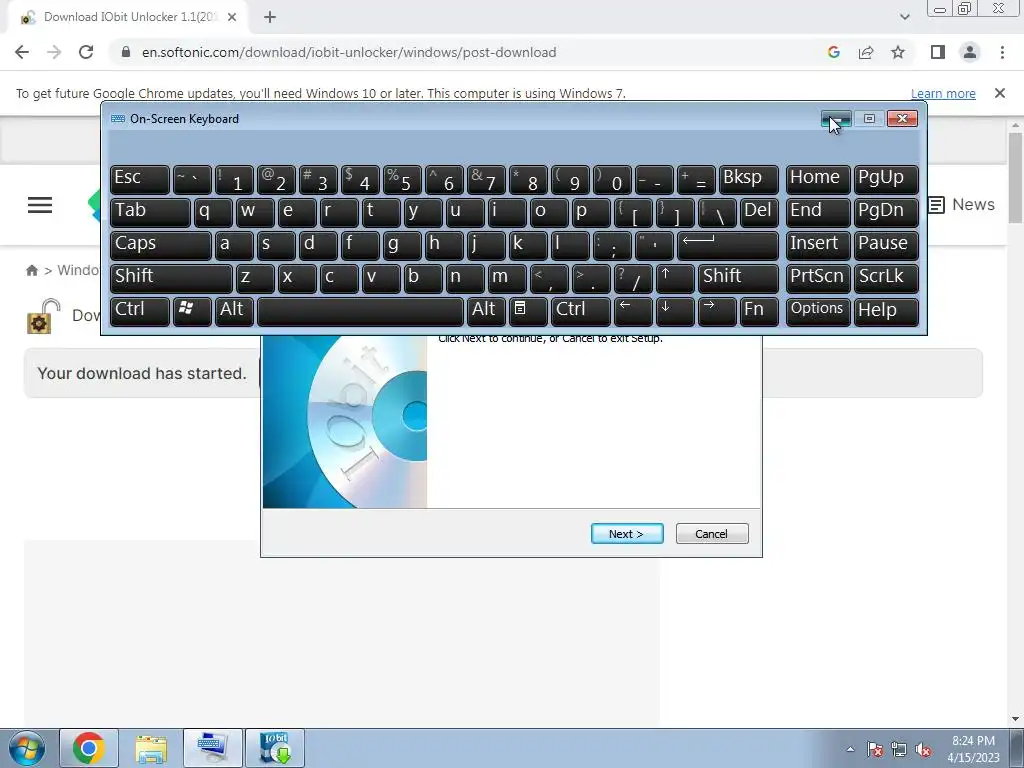
Task: Open News section on Softonic
Action: tap(962, 204)
